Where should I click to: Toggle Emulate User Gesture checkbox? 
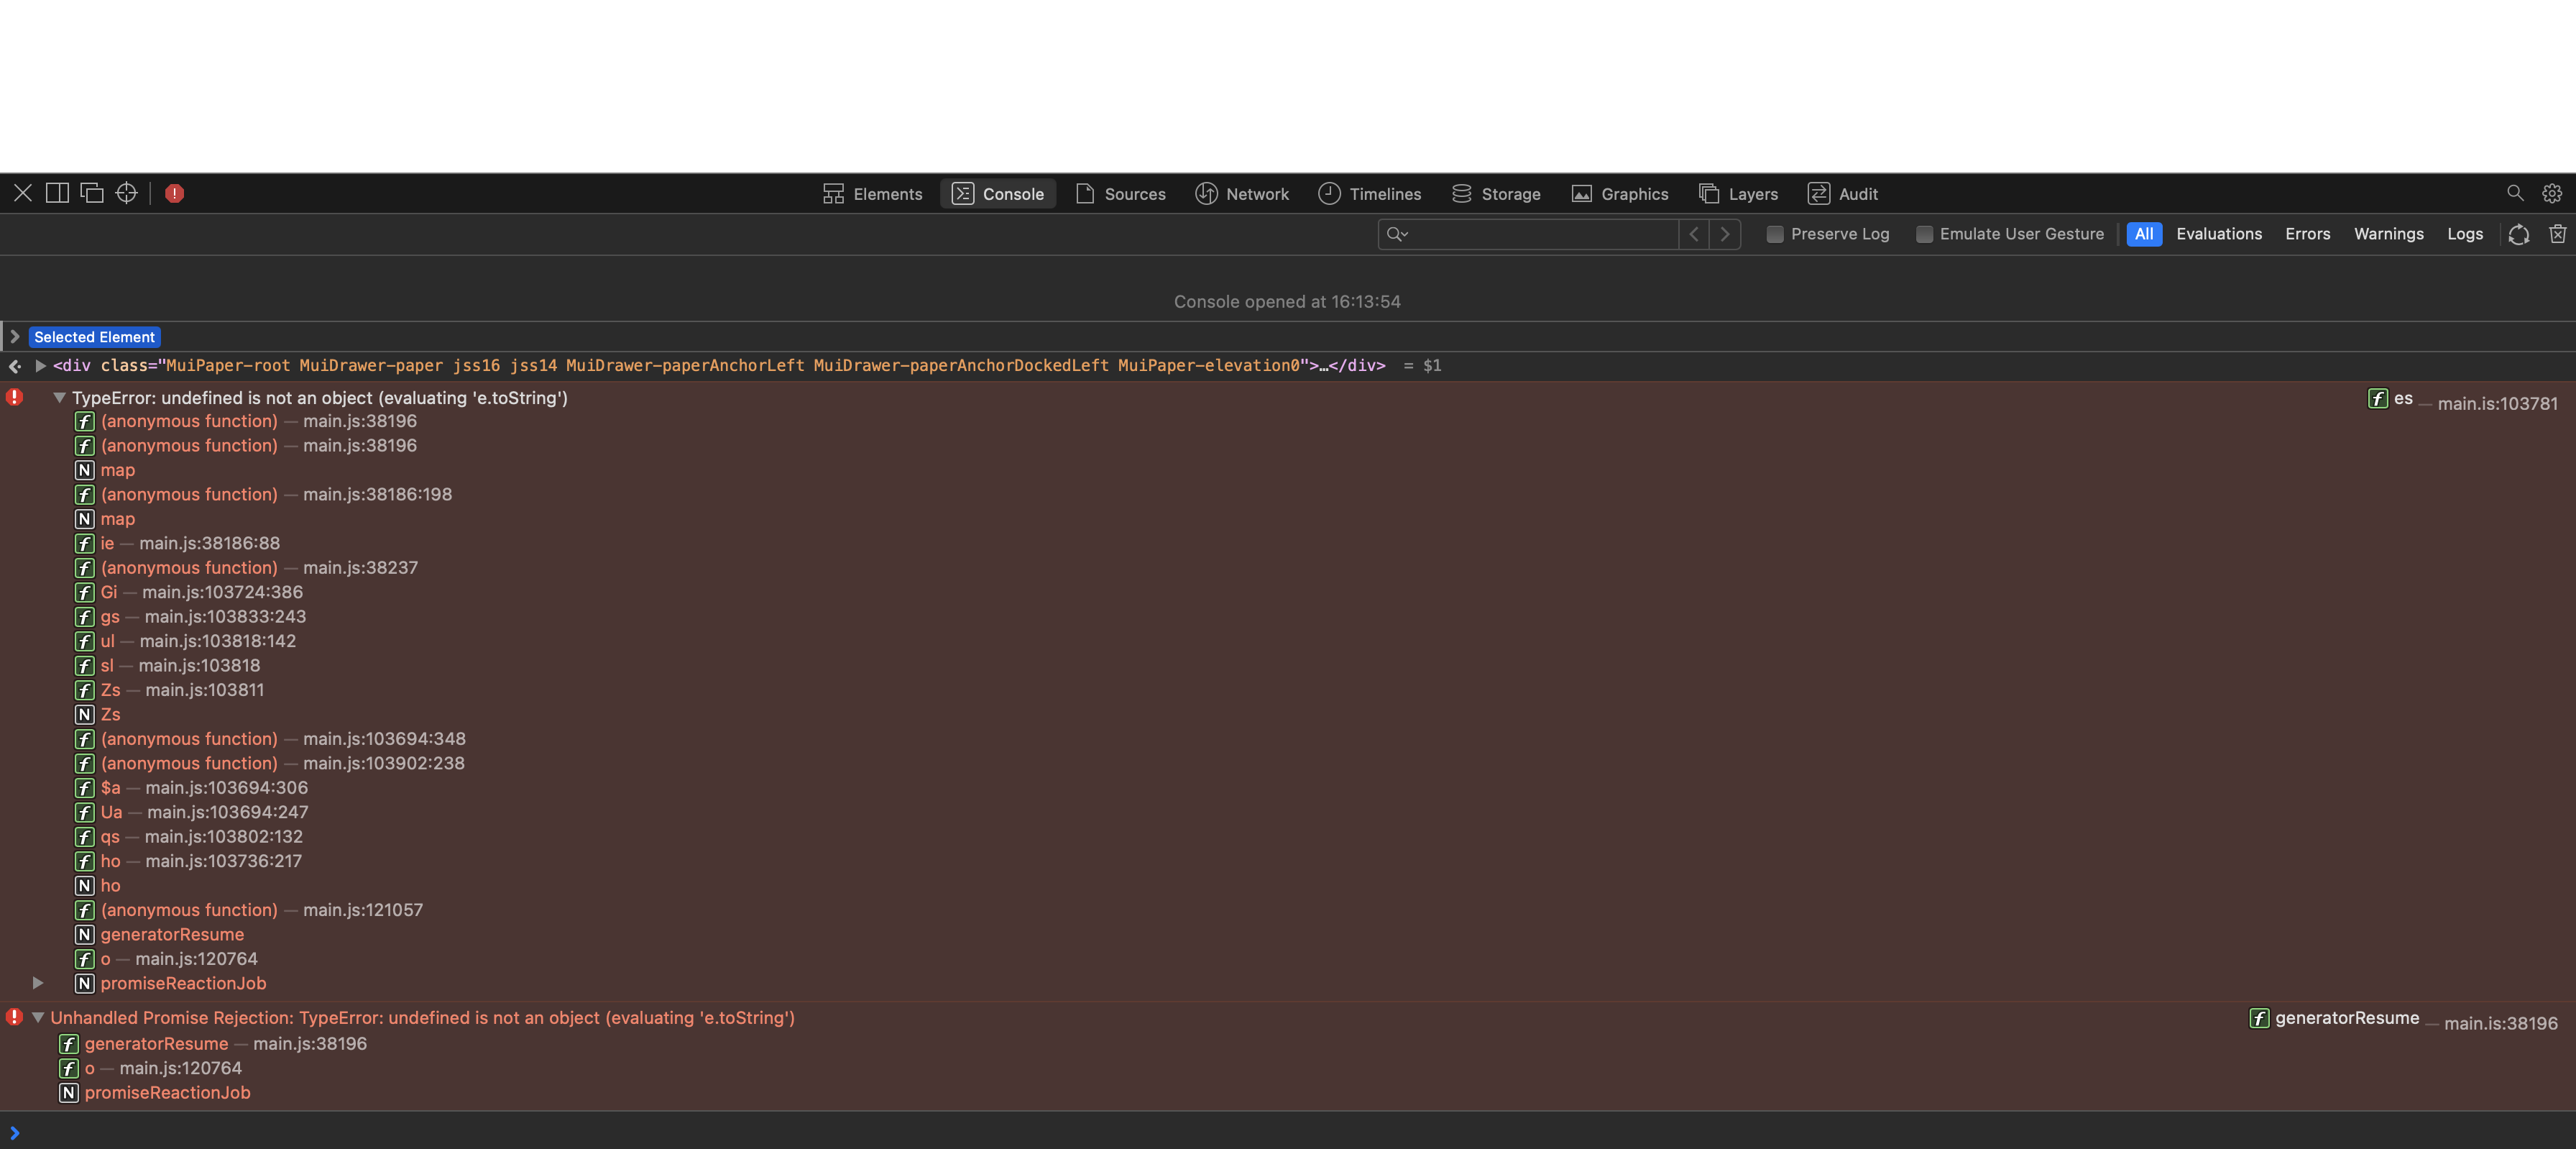point(1924,234)
